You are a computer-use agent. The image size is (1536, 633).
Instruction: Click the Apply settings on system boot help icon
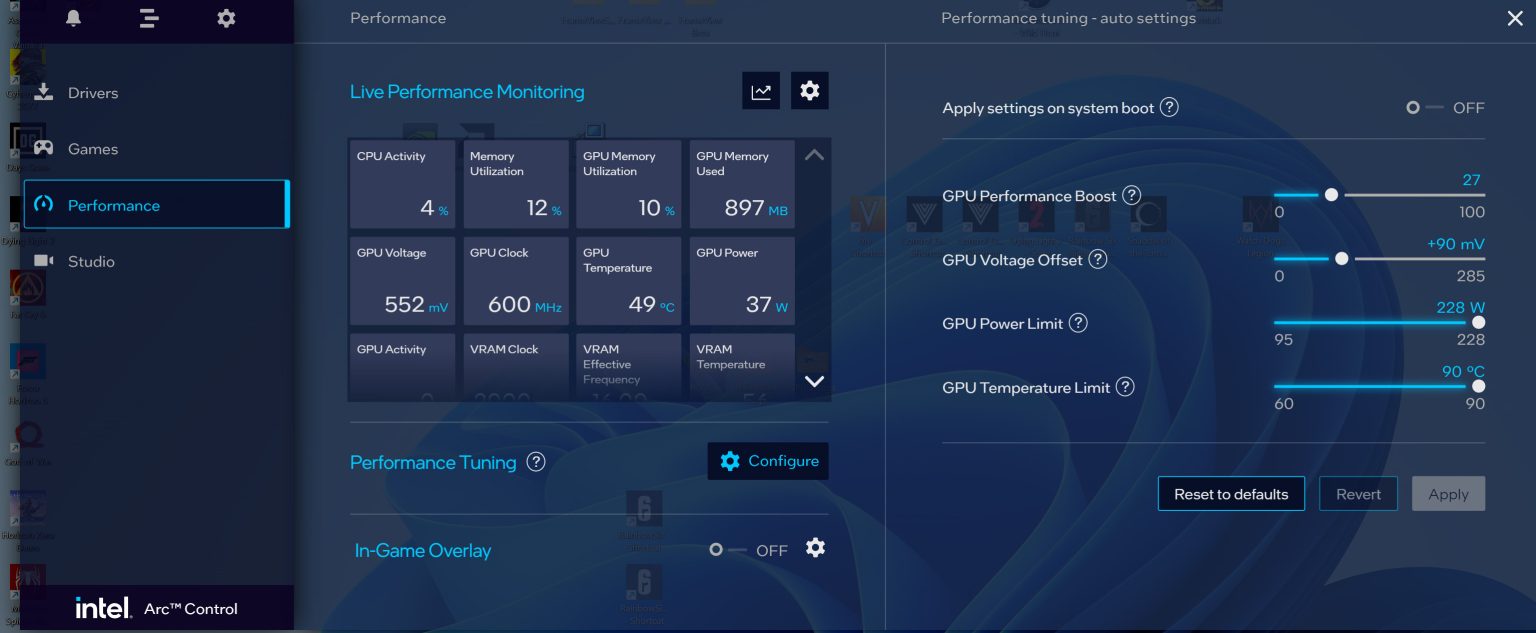click(1169, 108)
